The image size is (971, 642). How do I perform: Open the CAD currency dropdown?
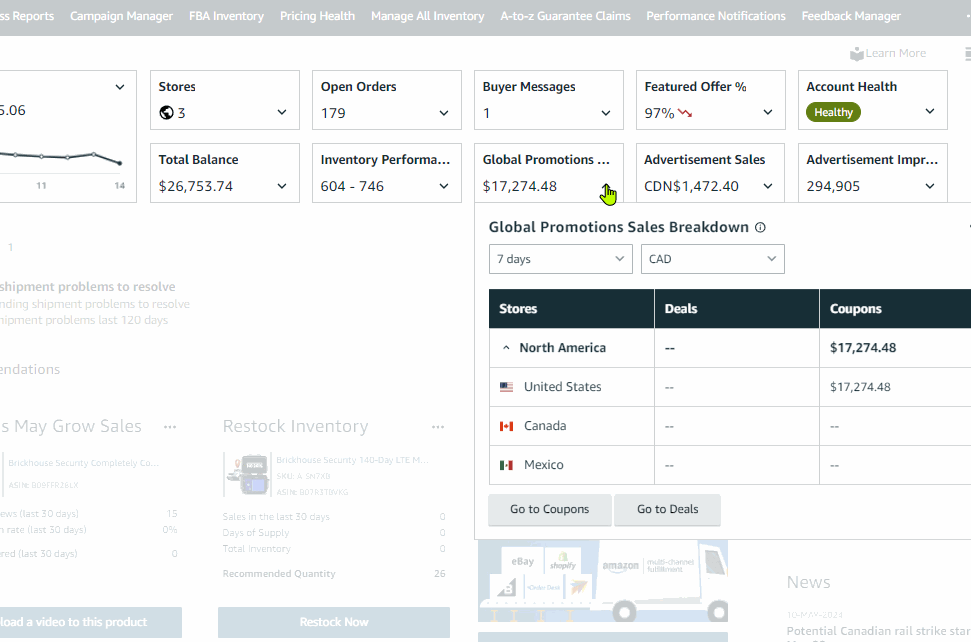[x=712, y=259]
